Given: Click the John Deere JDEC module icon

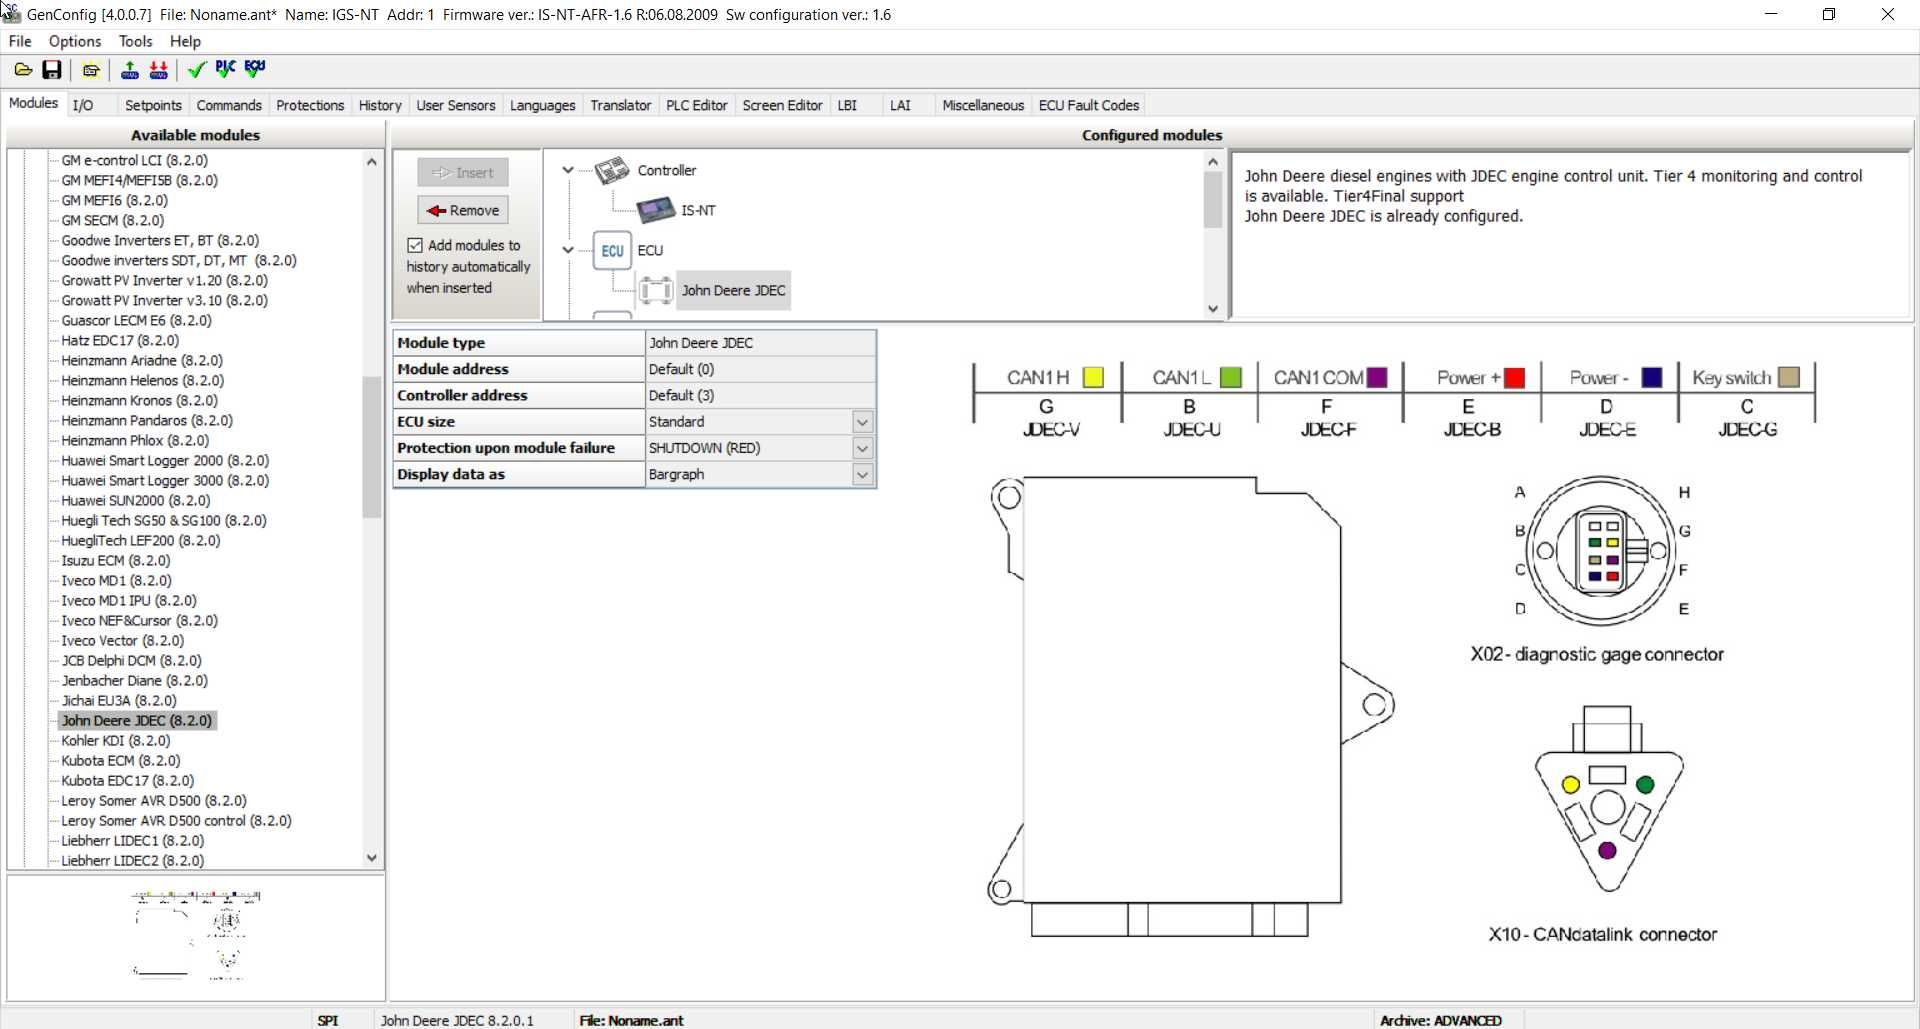Looking at the screenshot, I should click(656, 290).
